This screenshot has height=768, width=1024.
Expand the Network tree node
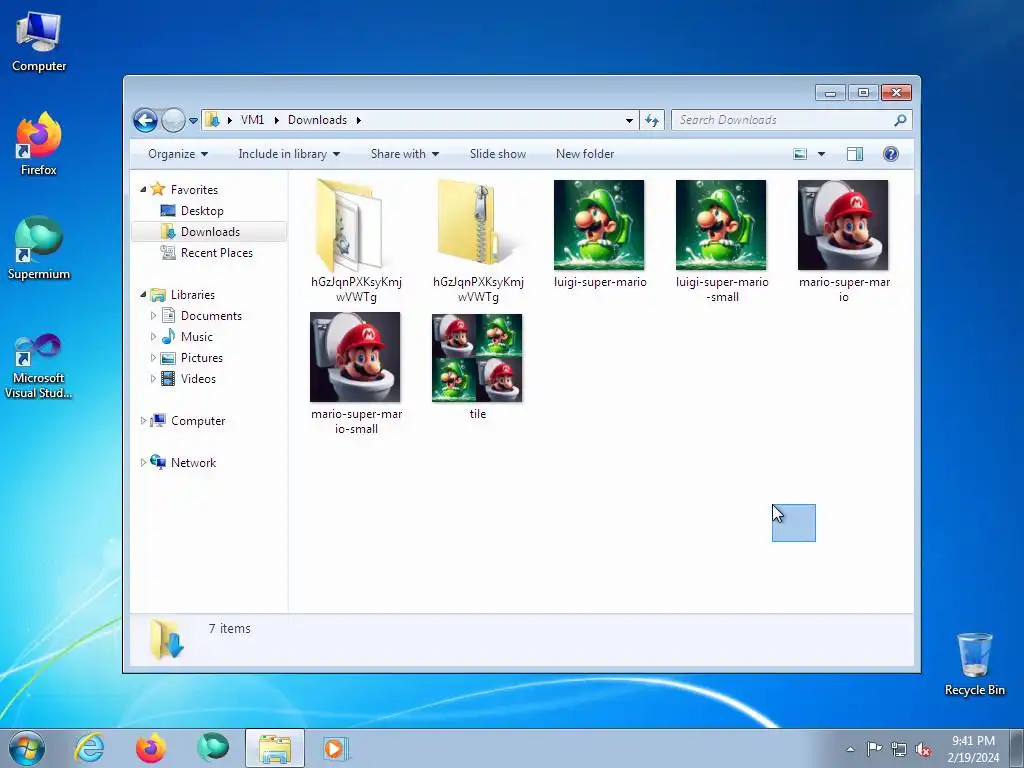[x=143, y=462]
